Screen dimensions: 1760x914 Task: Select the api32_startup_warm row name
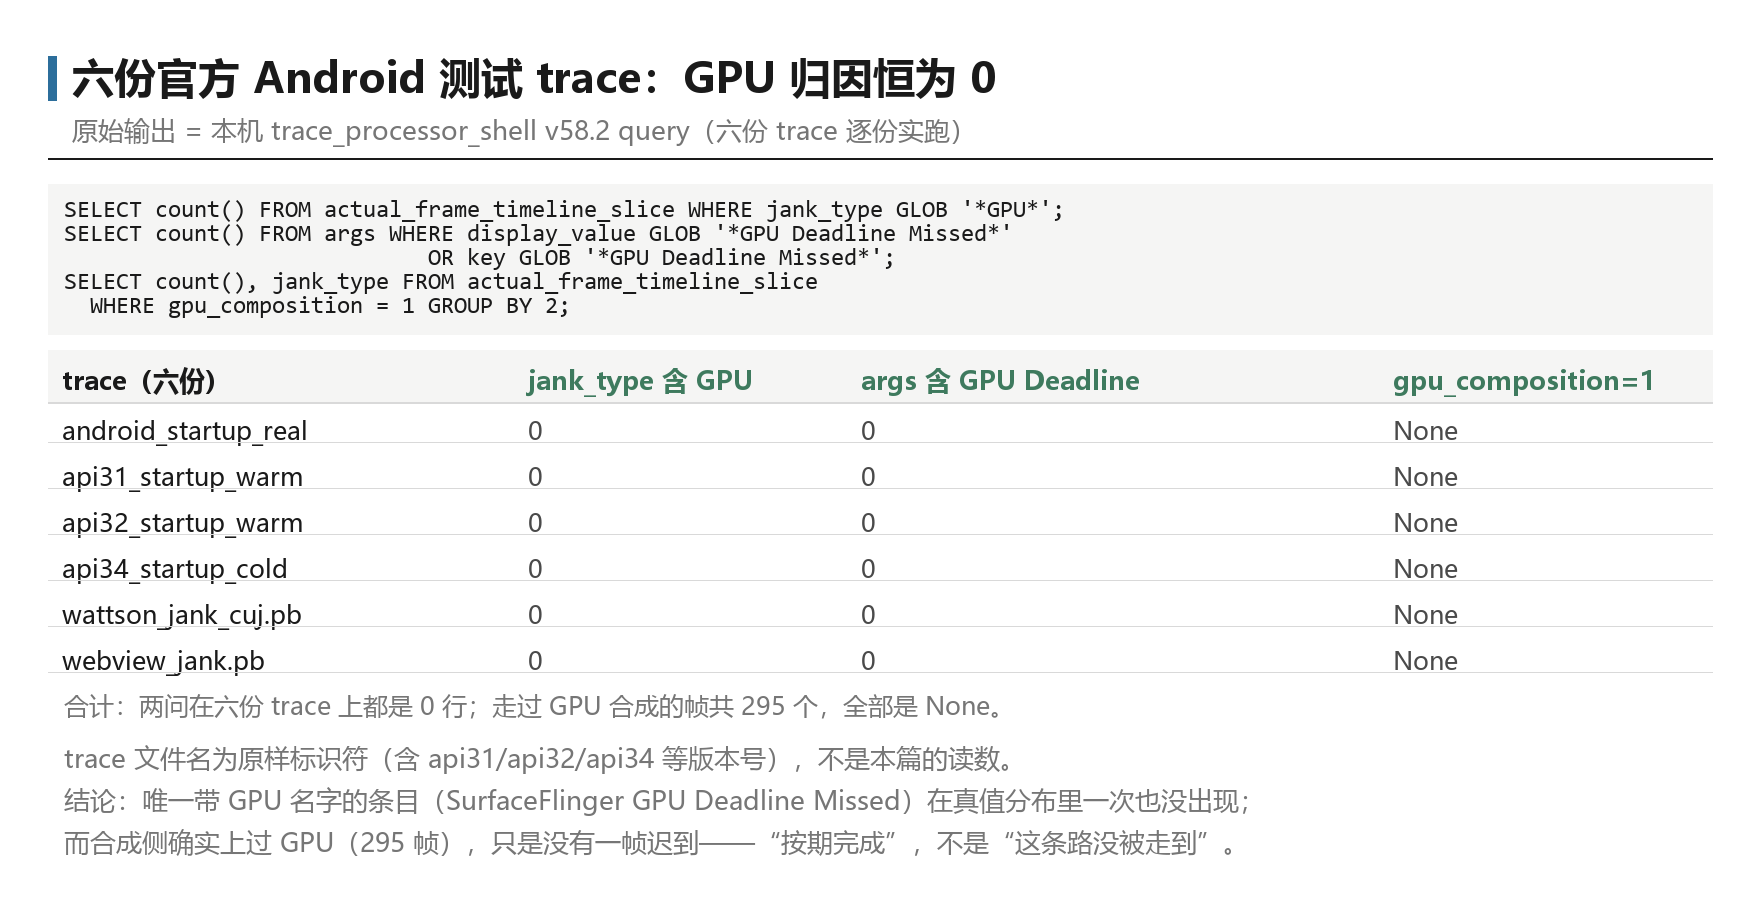(182, 523)
